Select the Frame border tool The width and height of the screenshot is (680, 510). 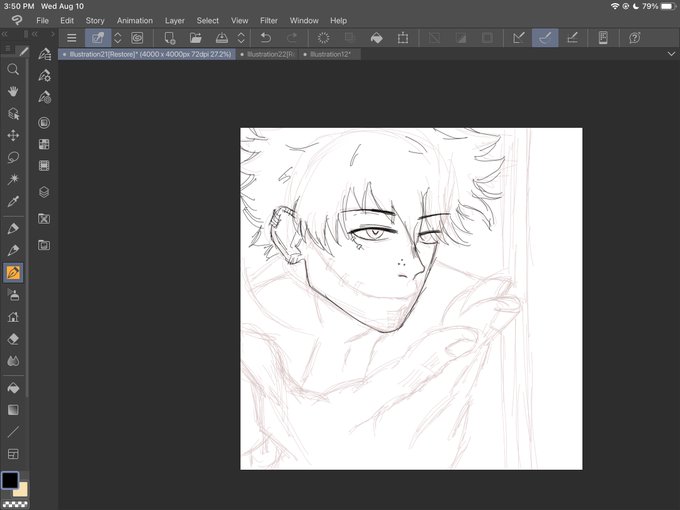coord(13,454)
